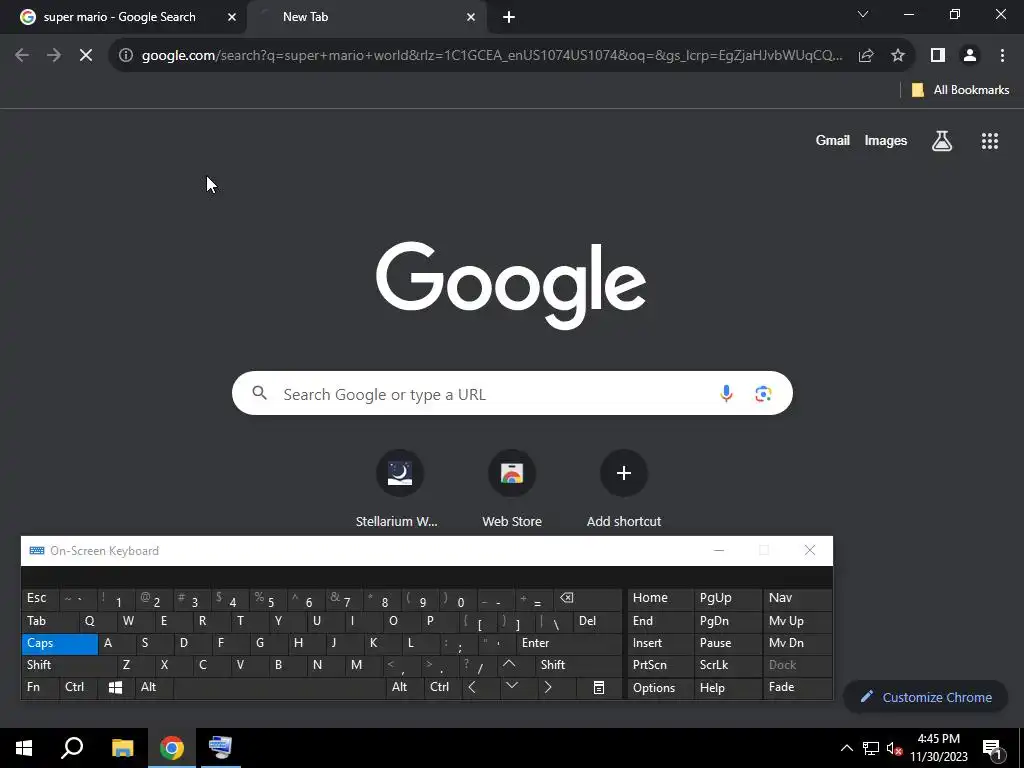
Task: Open the Chrome profile icon
Action: pos(970,56)
